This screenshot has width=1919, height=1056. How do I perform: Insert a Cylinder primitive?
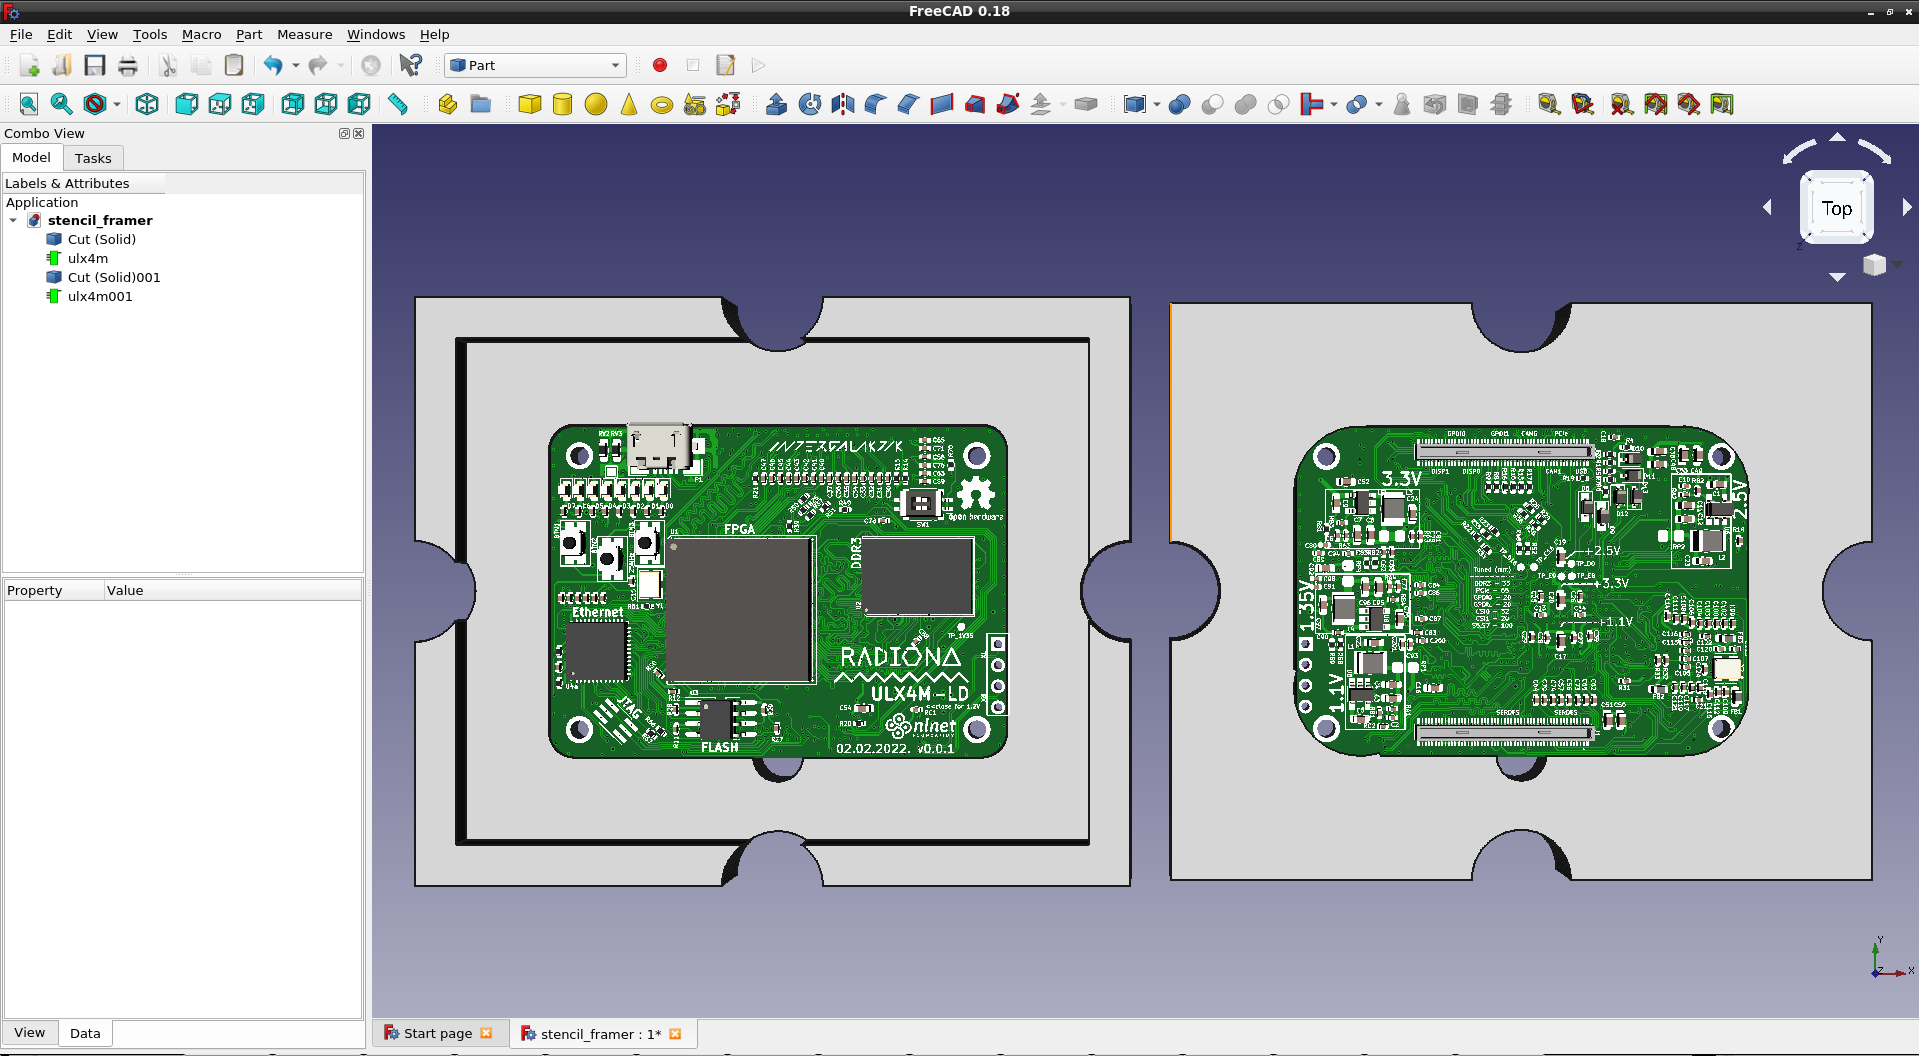[x=562, y=104]
